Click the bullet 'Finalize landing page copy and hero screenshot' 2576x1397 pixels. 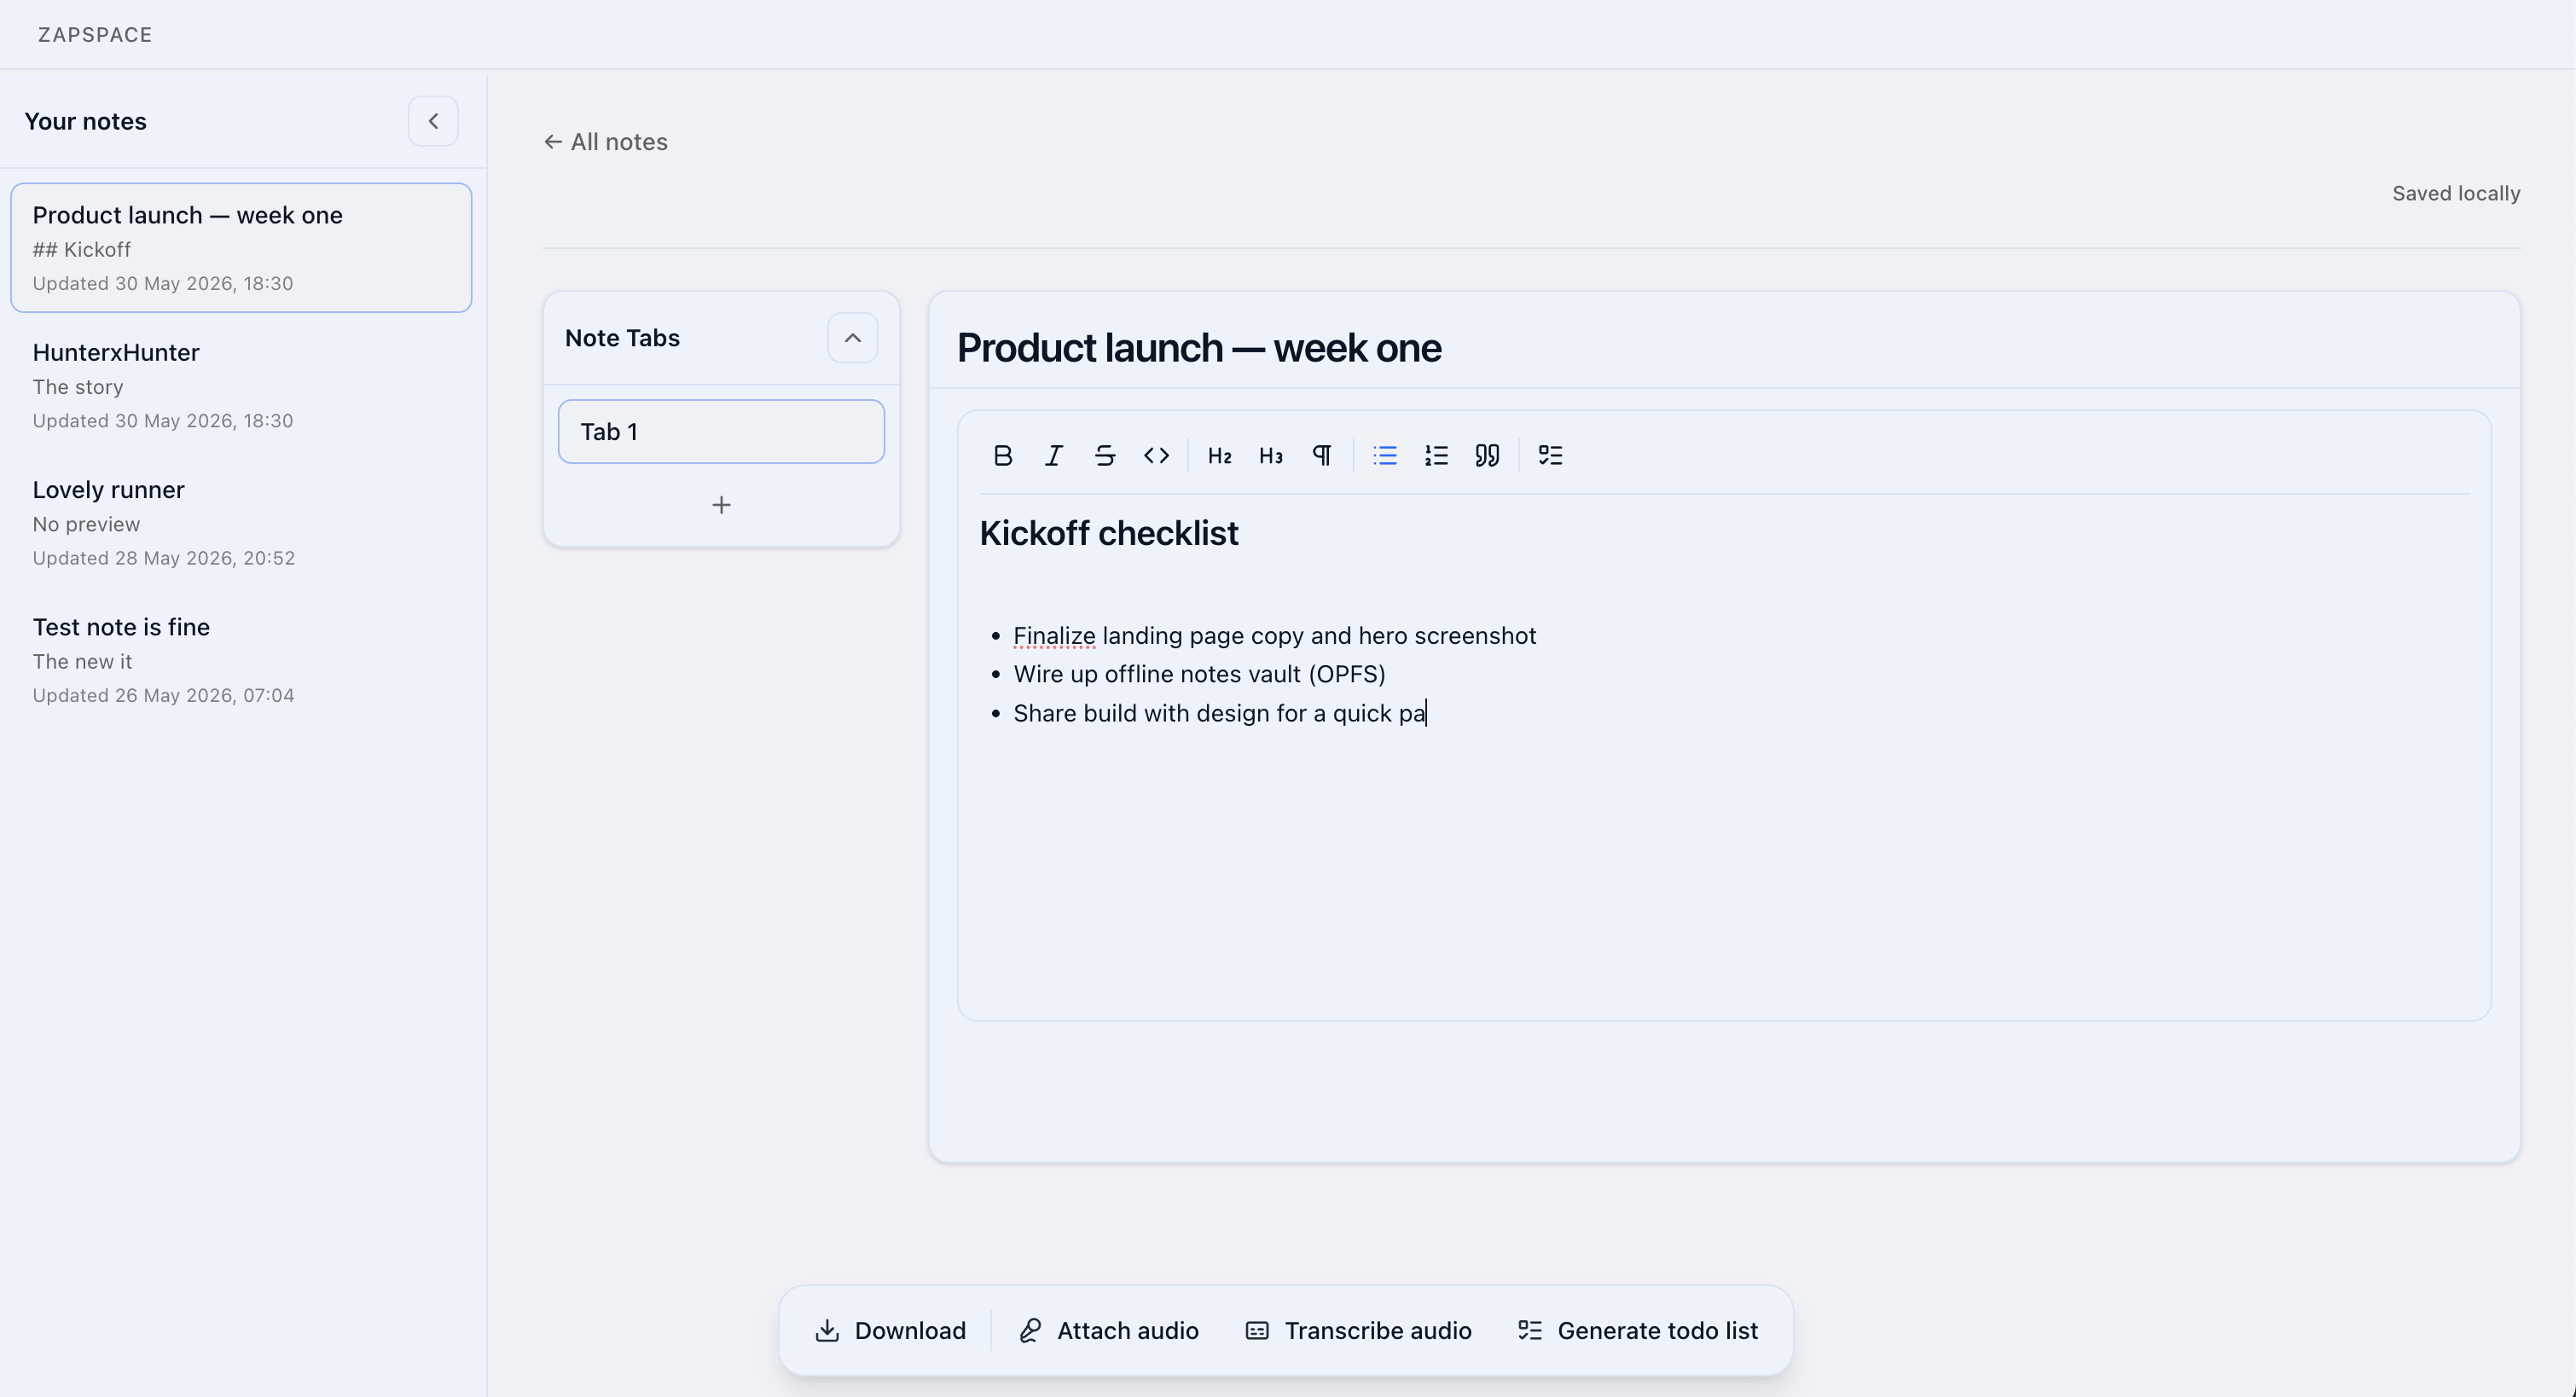pyautogui.click(x=1274, y=636)
